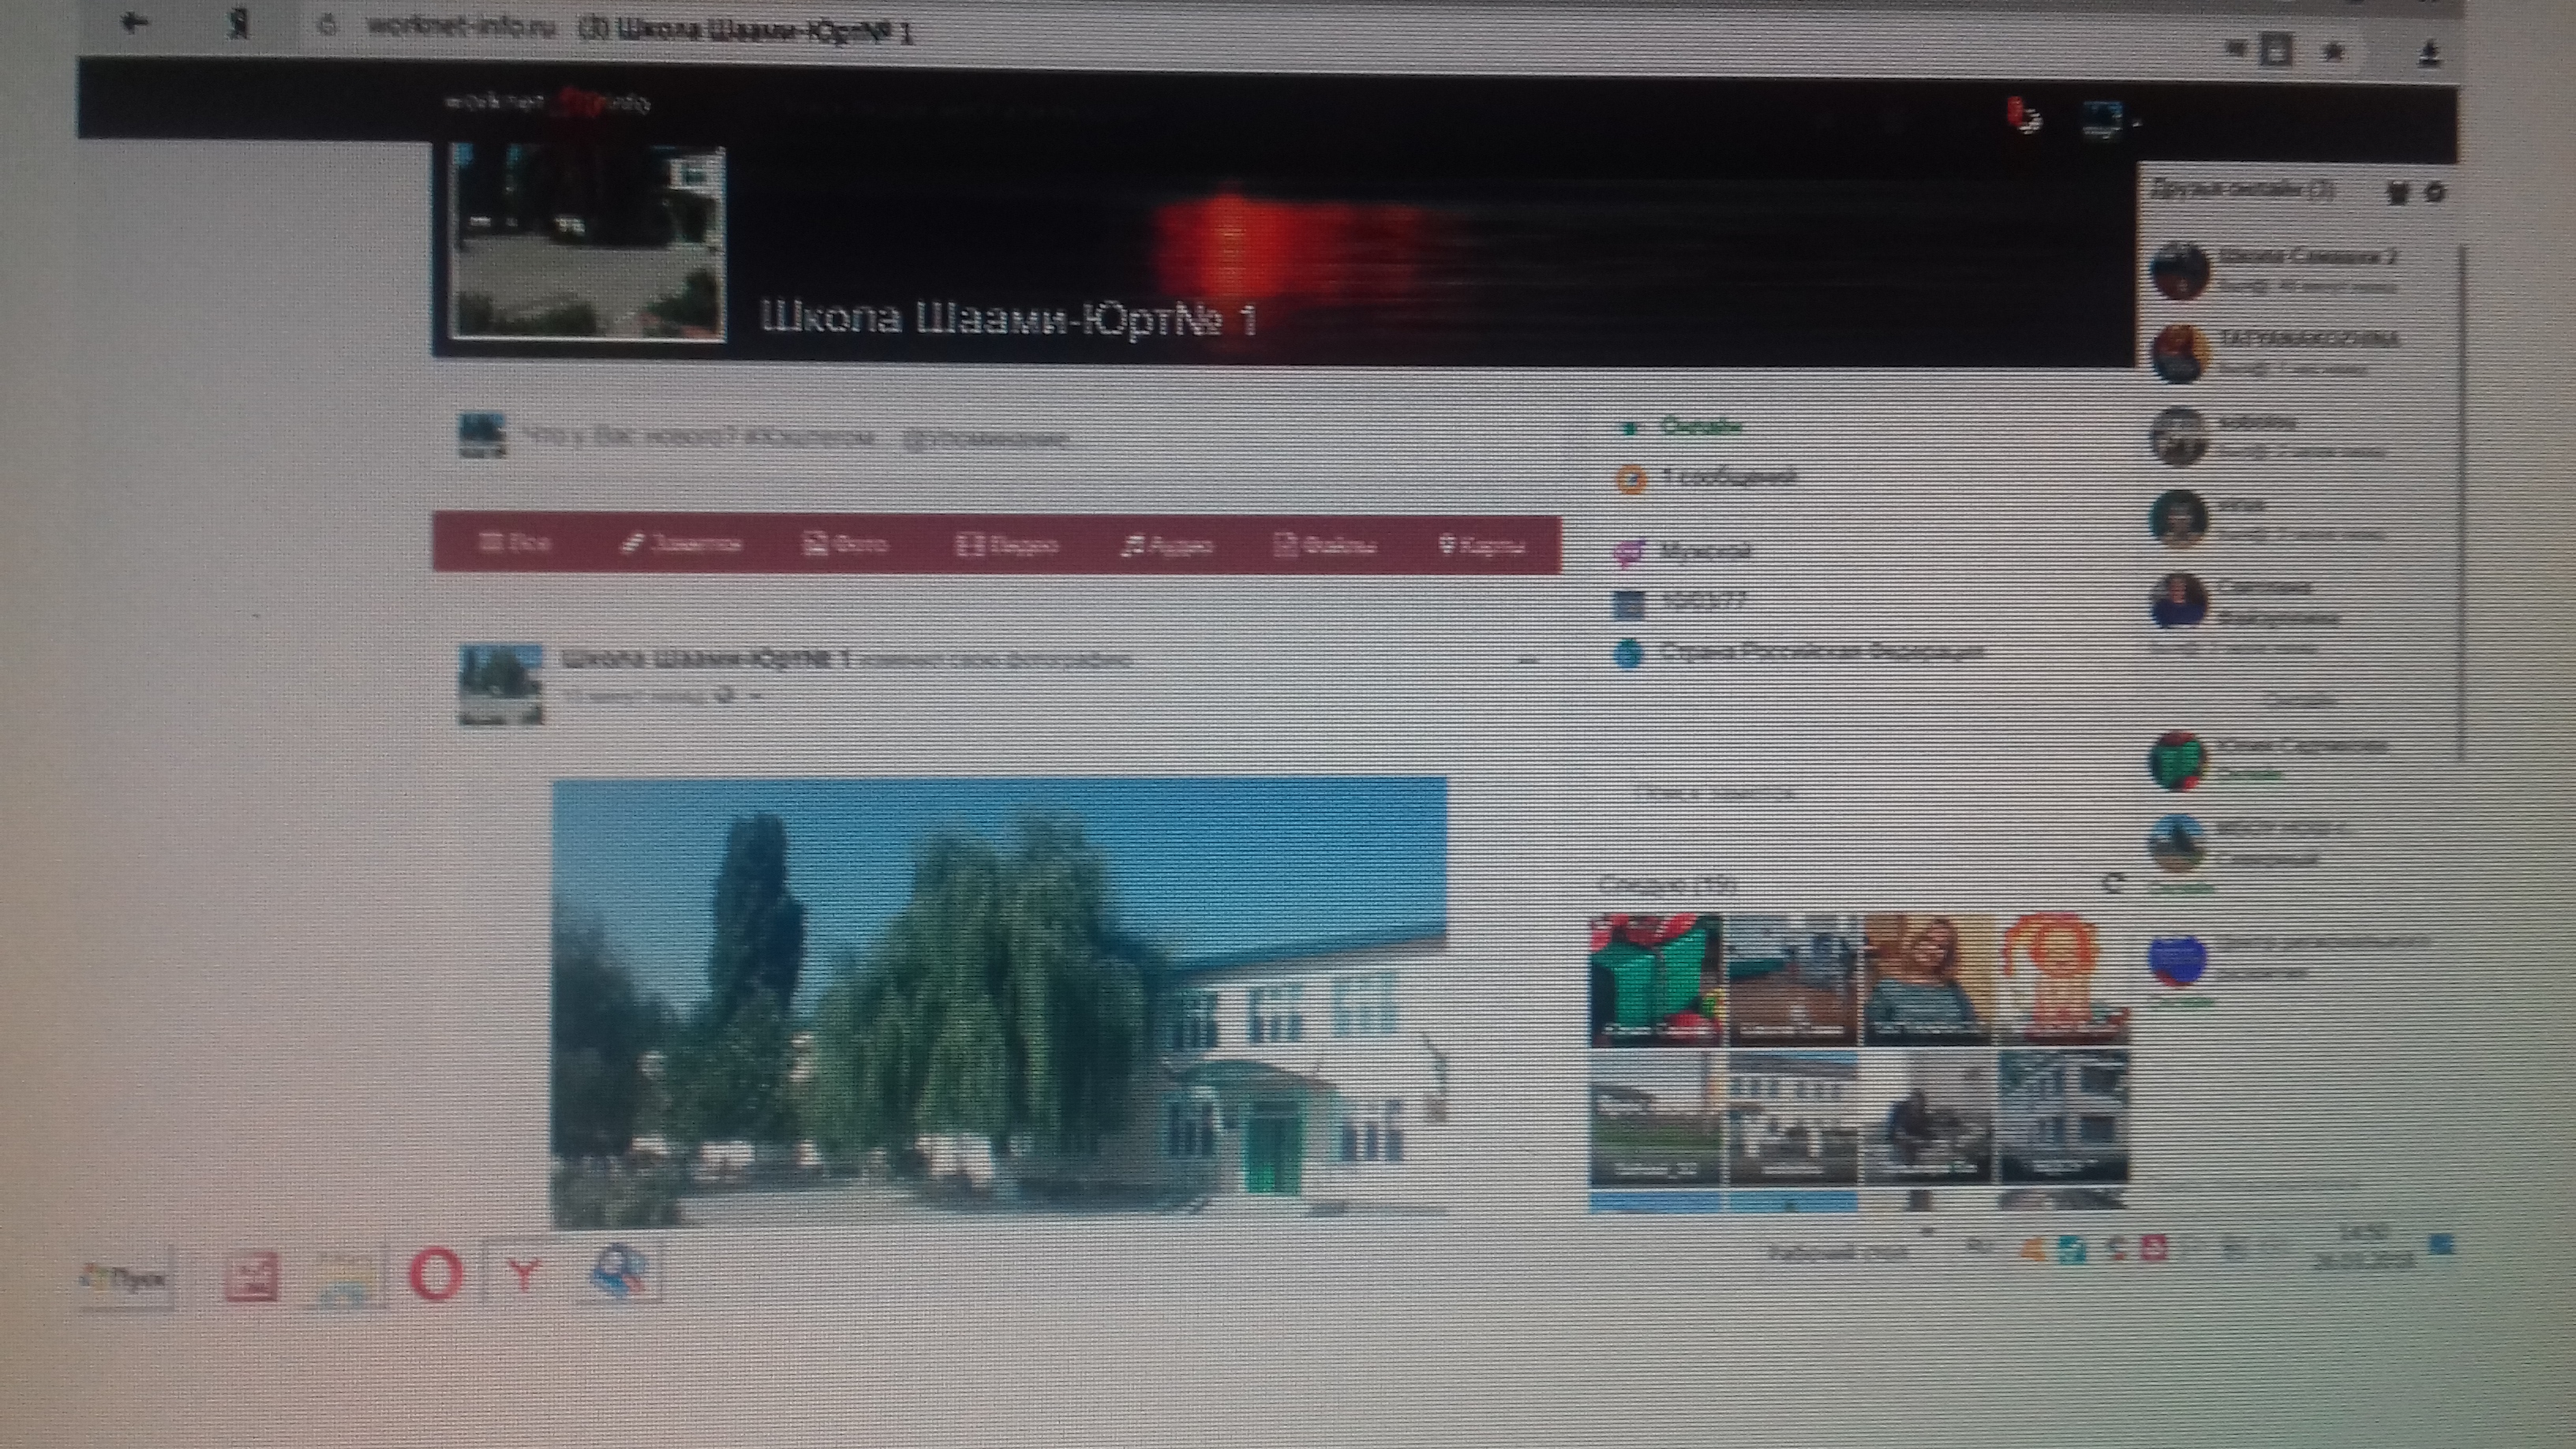Open the Opera browser from the taskbar
This screenshot has height=1449, width=2576.
[436, 1275]
